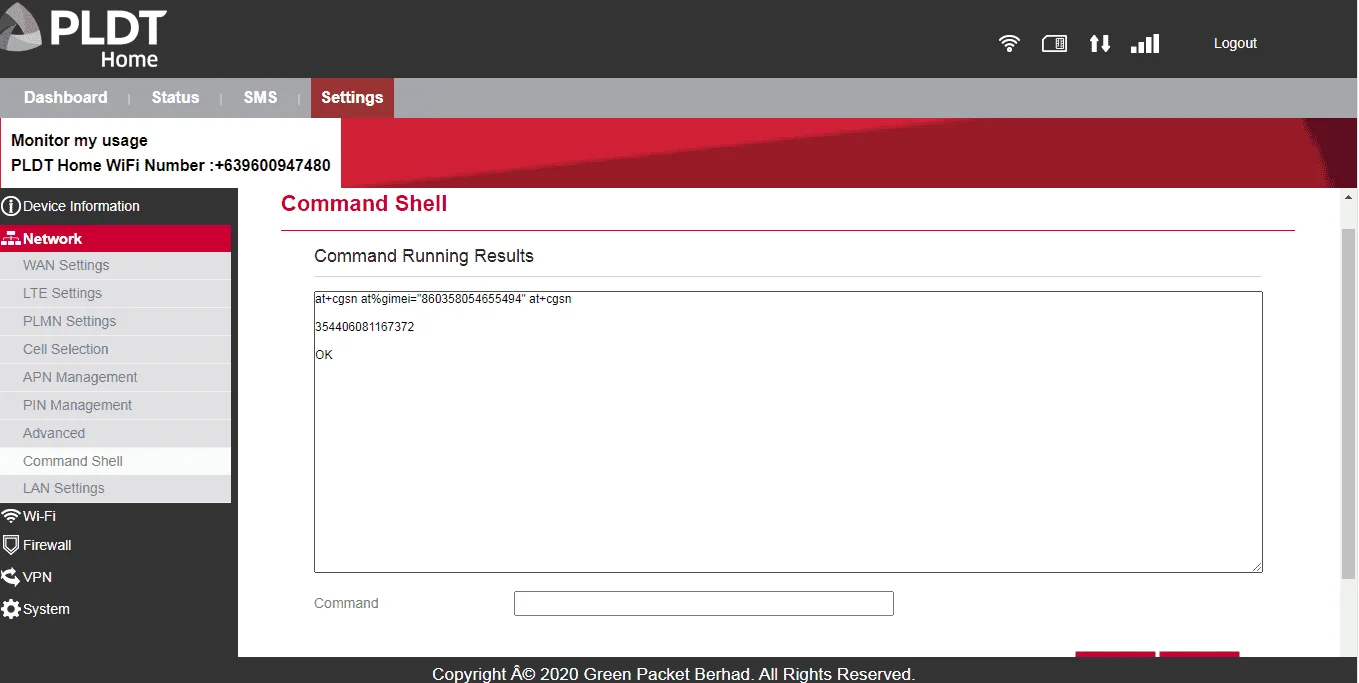The width and height of the screenshot is (1359, 683).
Task: Click the at+cgsn command output line
Action: pyautogui.click(x=443, y=299)
